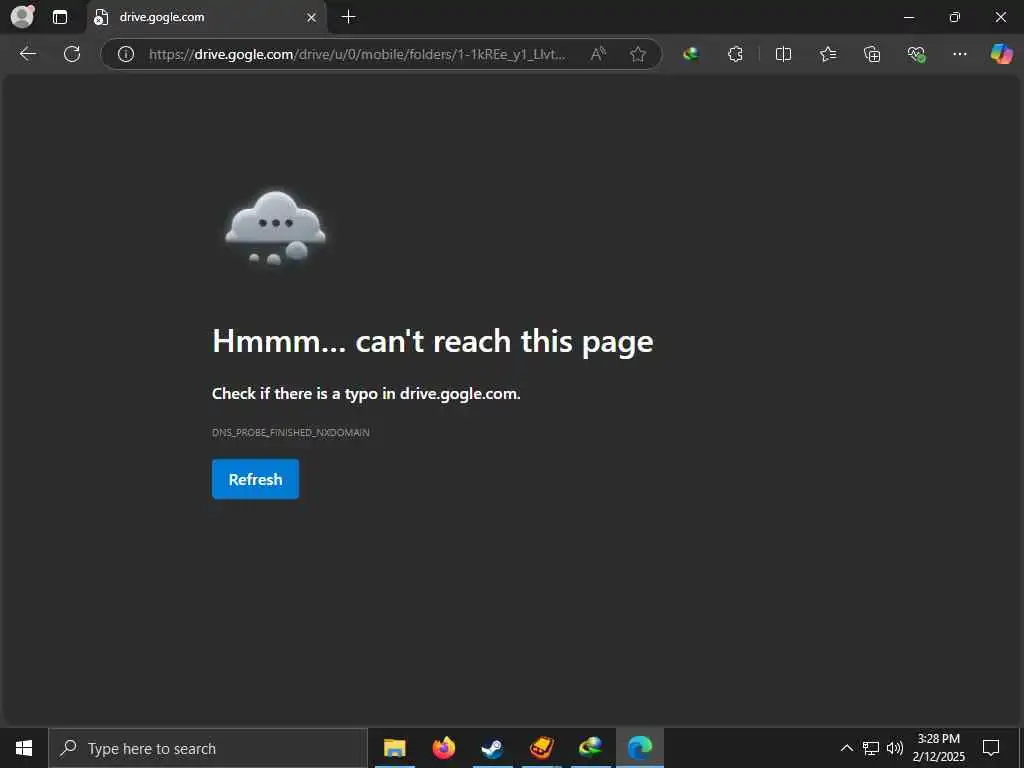
Task: Open the Extensions puzzle icon
Action: pos(735,54)
